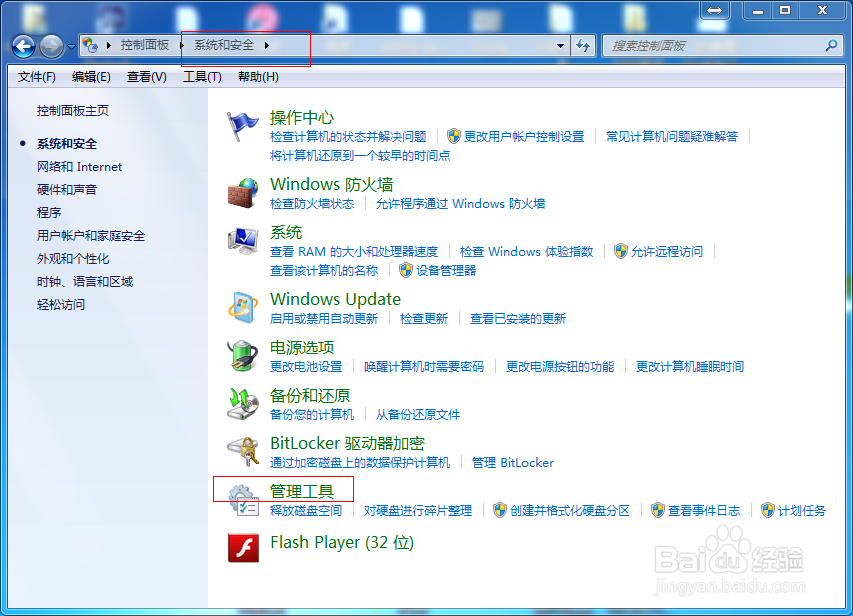
Task: Click 检查更新 link
Action: coord(424,318)
